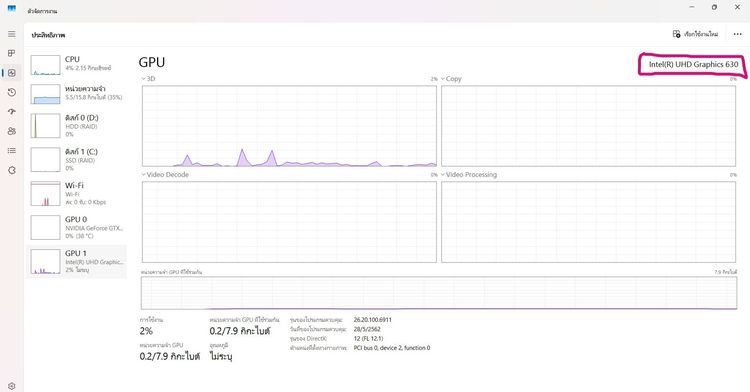Click driver version 26.20.100.6911
This screenshot has width=750, height=392.
tap(373, 320)
